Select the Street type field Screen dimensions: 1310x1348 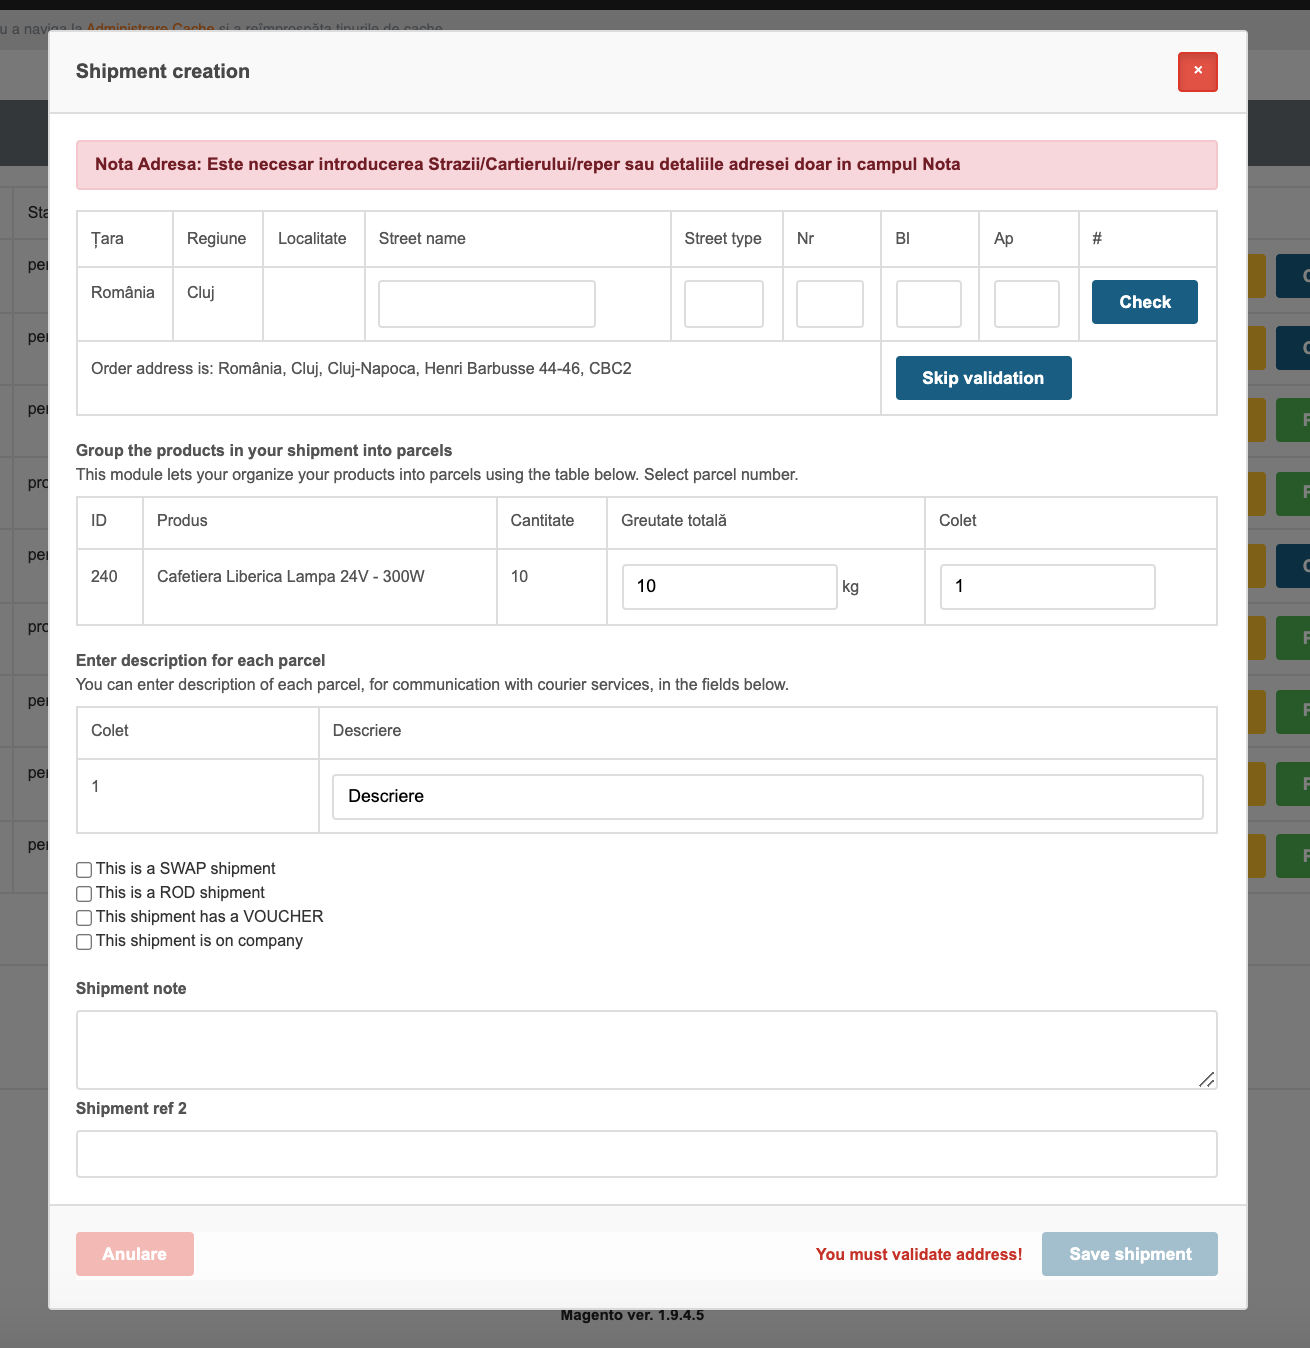pyautogui.click(x=724, y=304)
